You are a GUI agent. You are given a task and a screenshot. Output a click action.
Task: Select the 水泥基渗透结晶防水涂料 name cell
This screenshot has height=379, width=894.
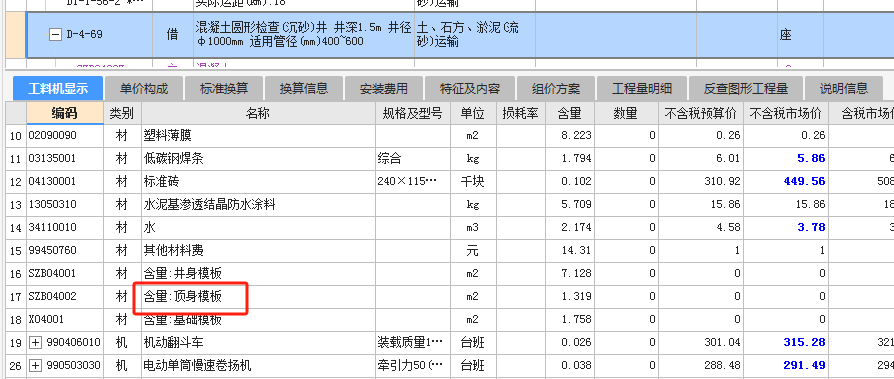(x=258, y=205)
